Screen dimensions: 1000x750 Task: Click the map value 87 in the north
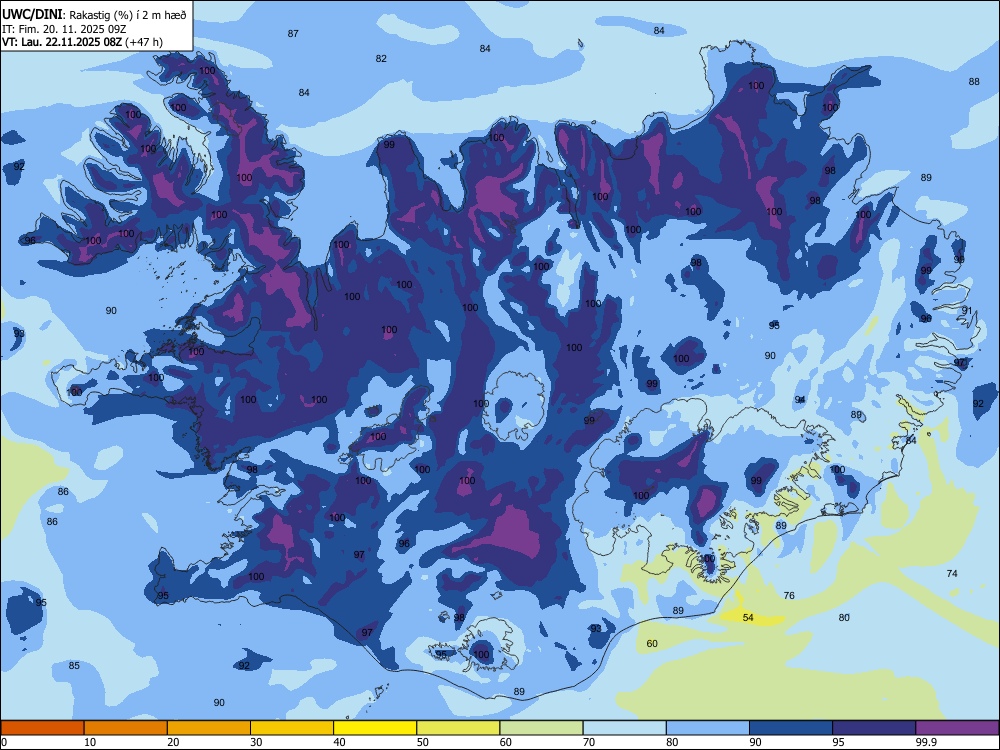[x=293, y=33]
